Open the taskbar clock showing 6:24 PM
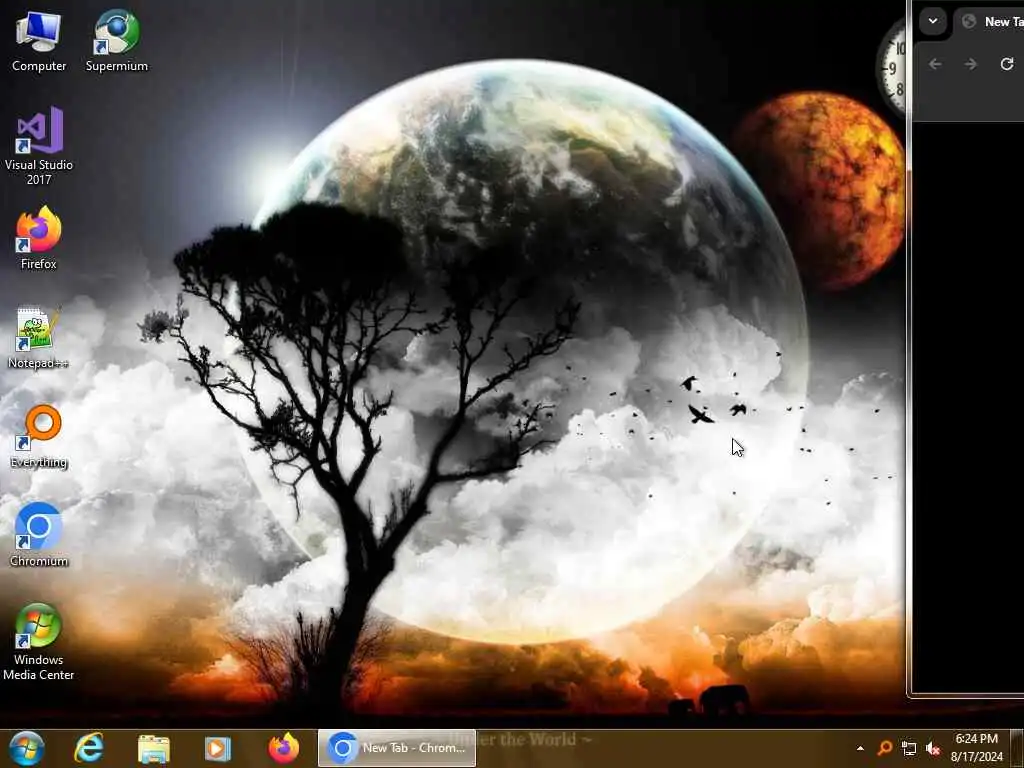This screenshot has height=768, width=1024. click(976, 748)
